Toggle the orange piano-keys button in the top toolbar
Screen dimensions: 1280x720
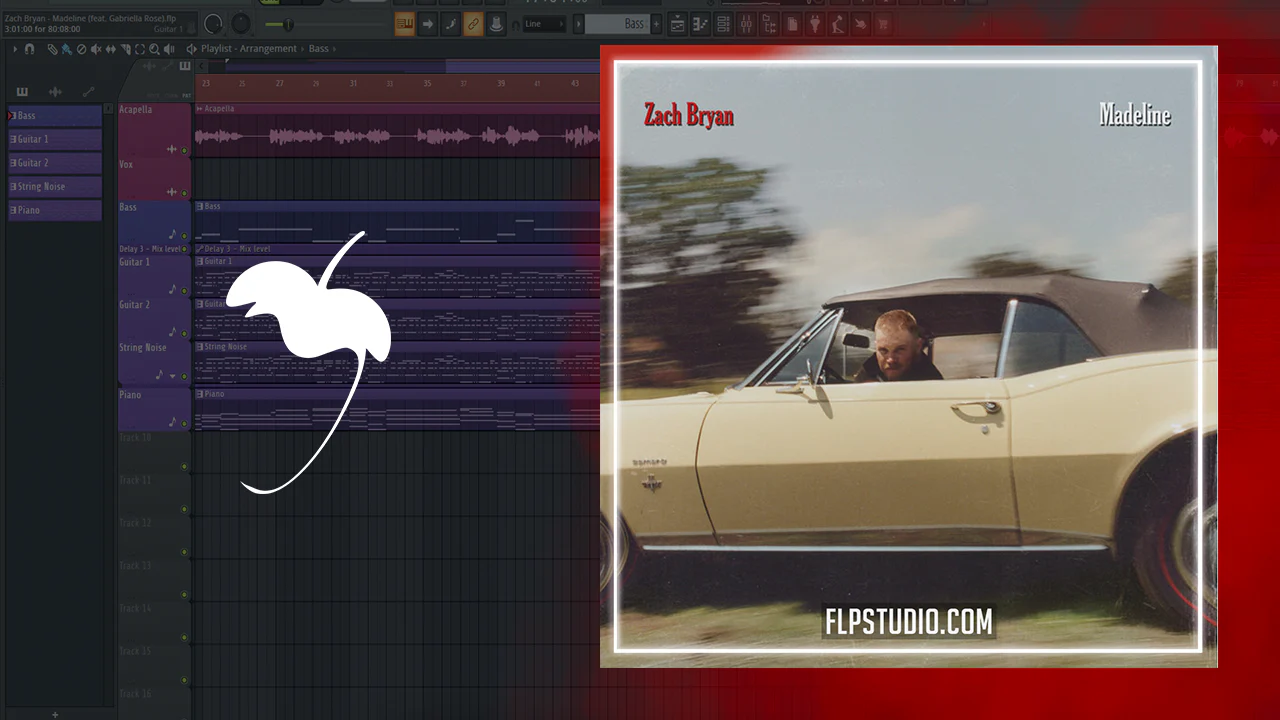point(405,24)
